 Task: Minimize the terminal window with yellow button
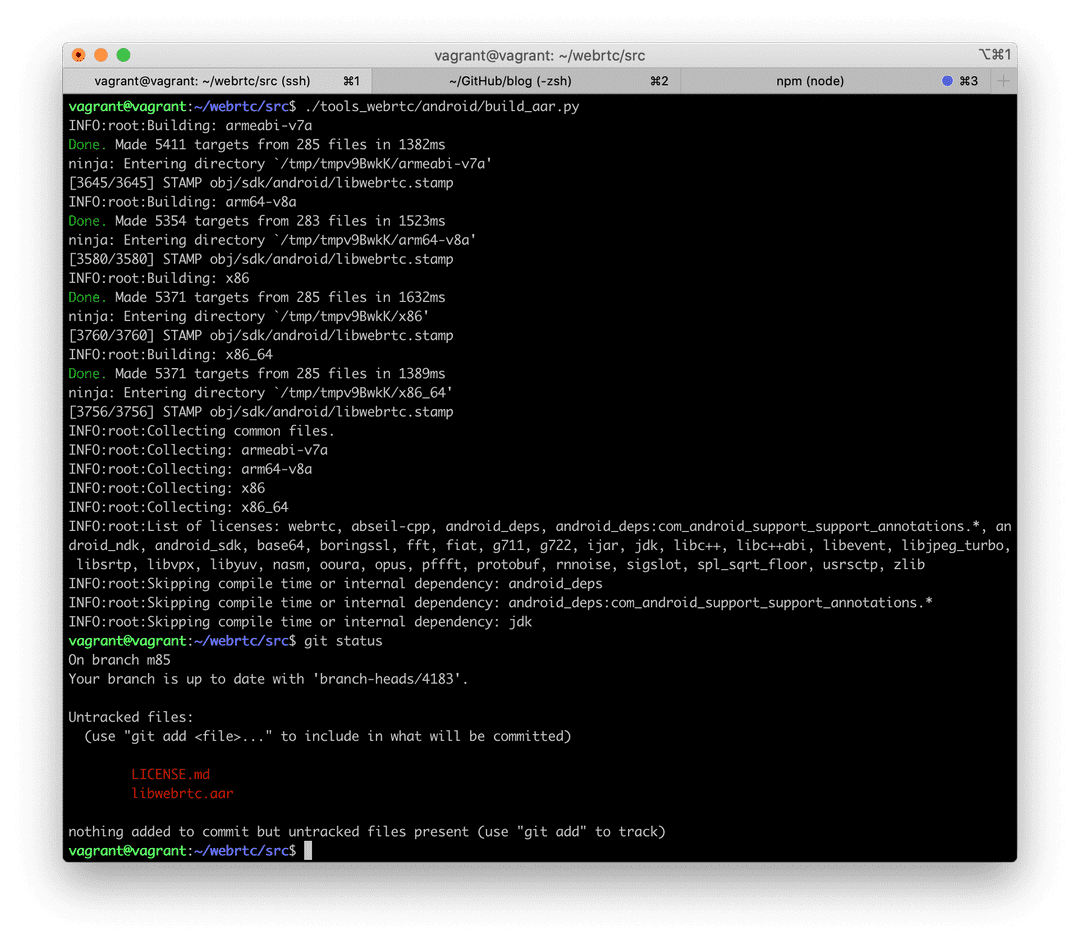101,55
